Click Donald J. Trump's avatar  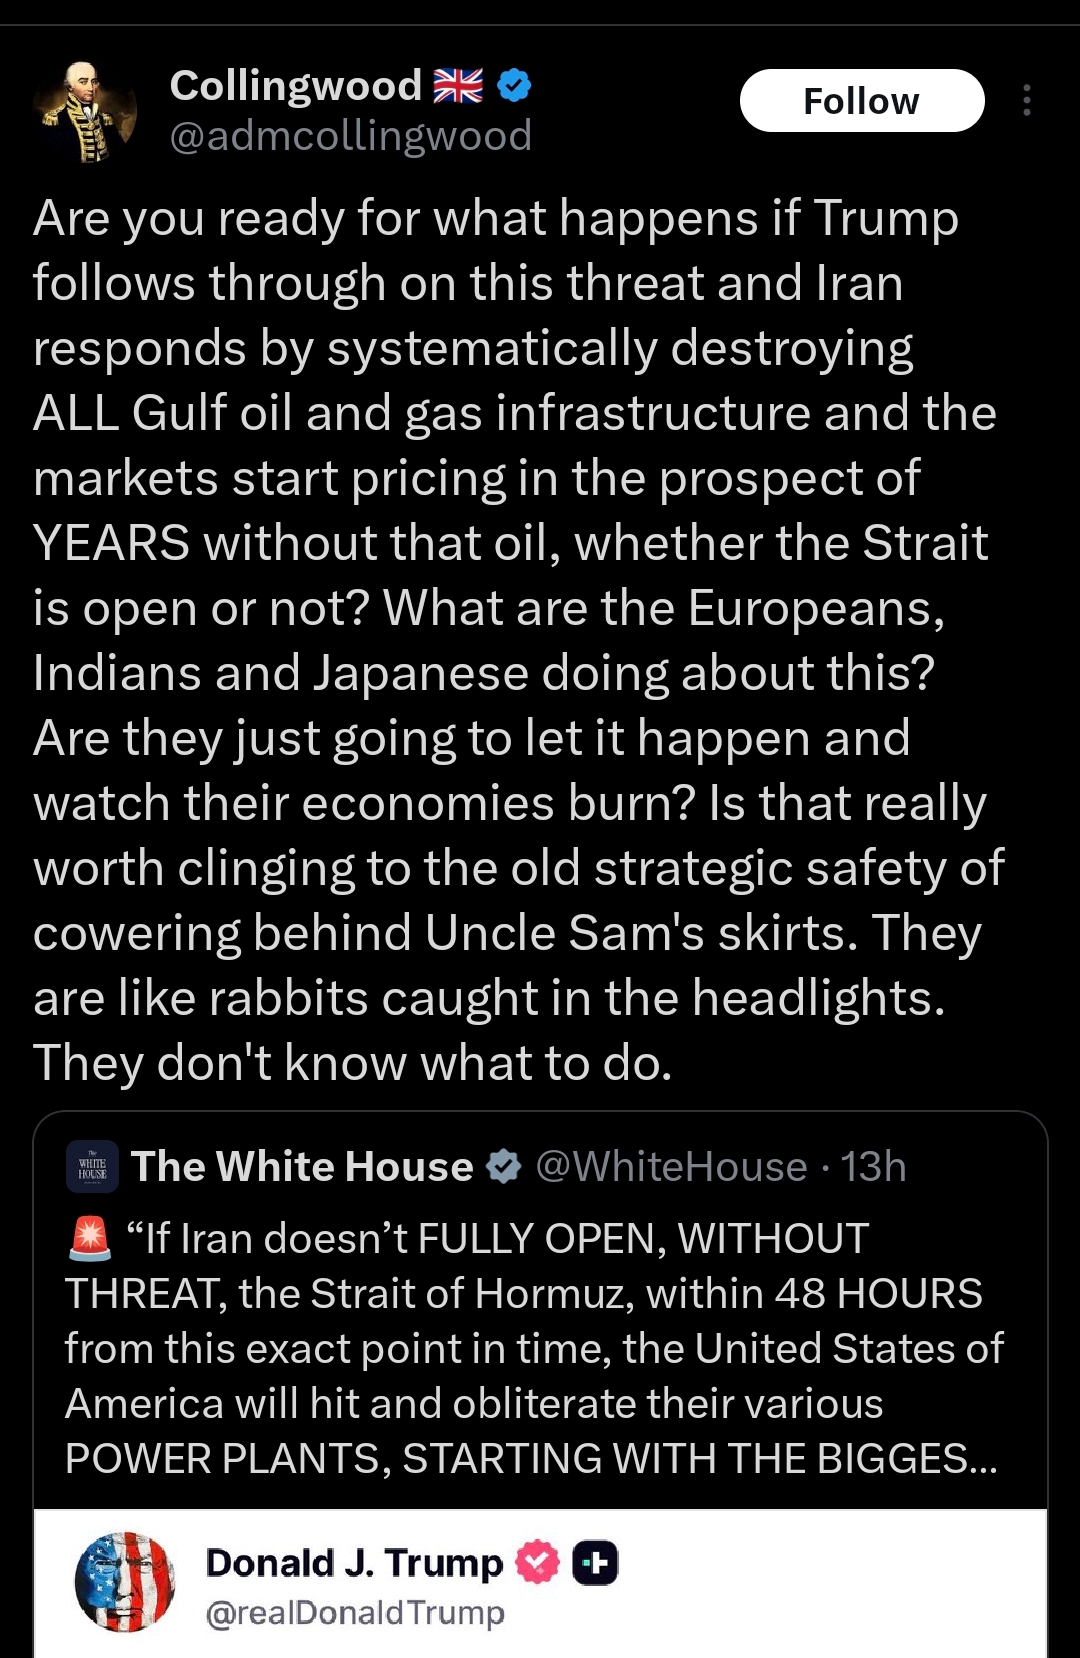(125, 1582)
